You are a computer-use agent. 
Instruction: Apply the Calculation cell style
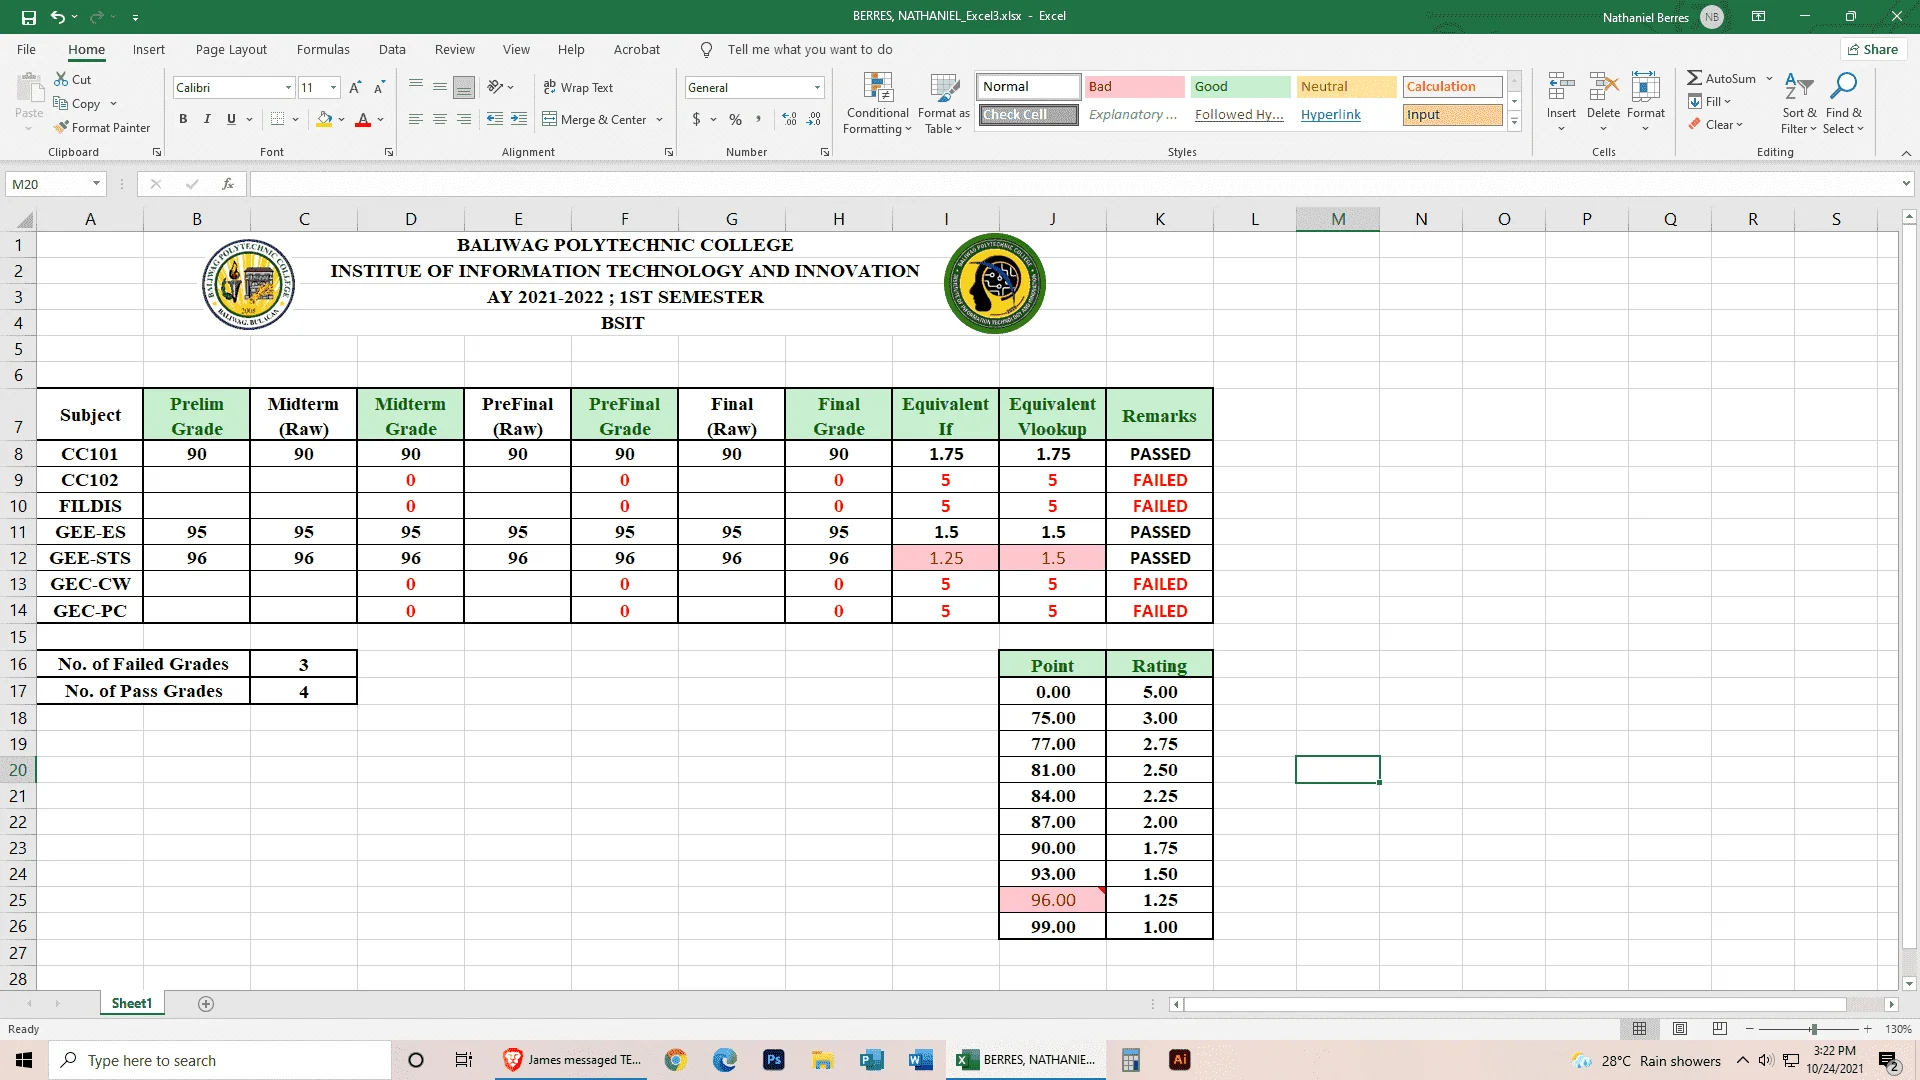coord(1452,87)
